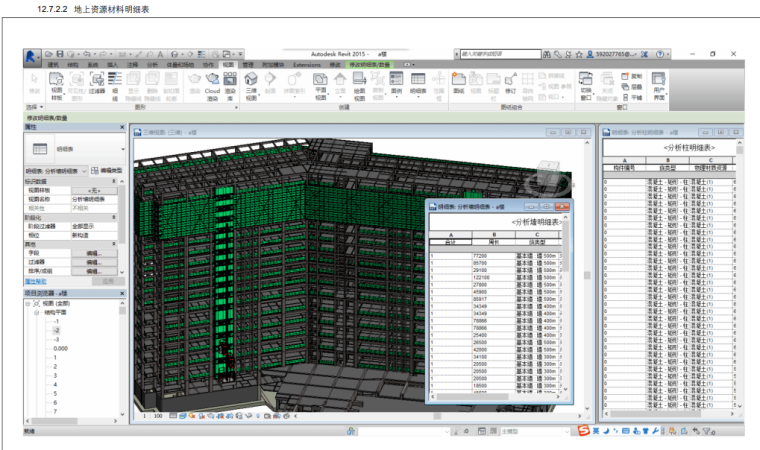
Task: Open the Revit application menu button
Action: click(33, 55)
